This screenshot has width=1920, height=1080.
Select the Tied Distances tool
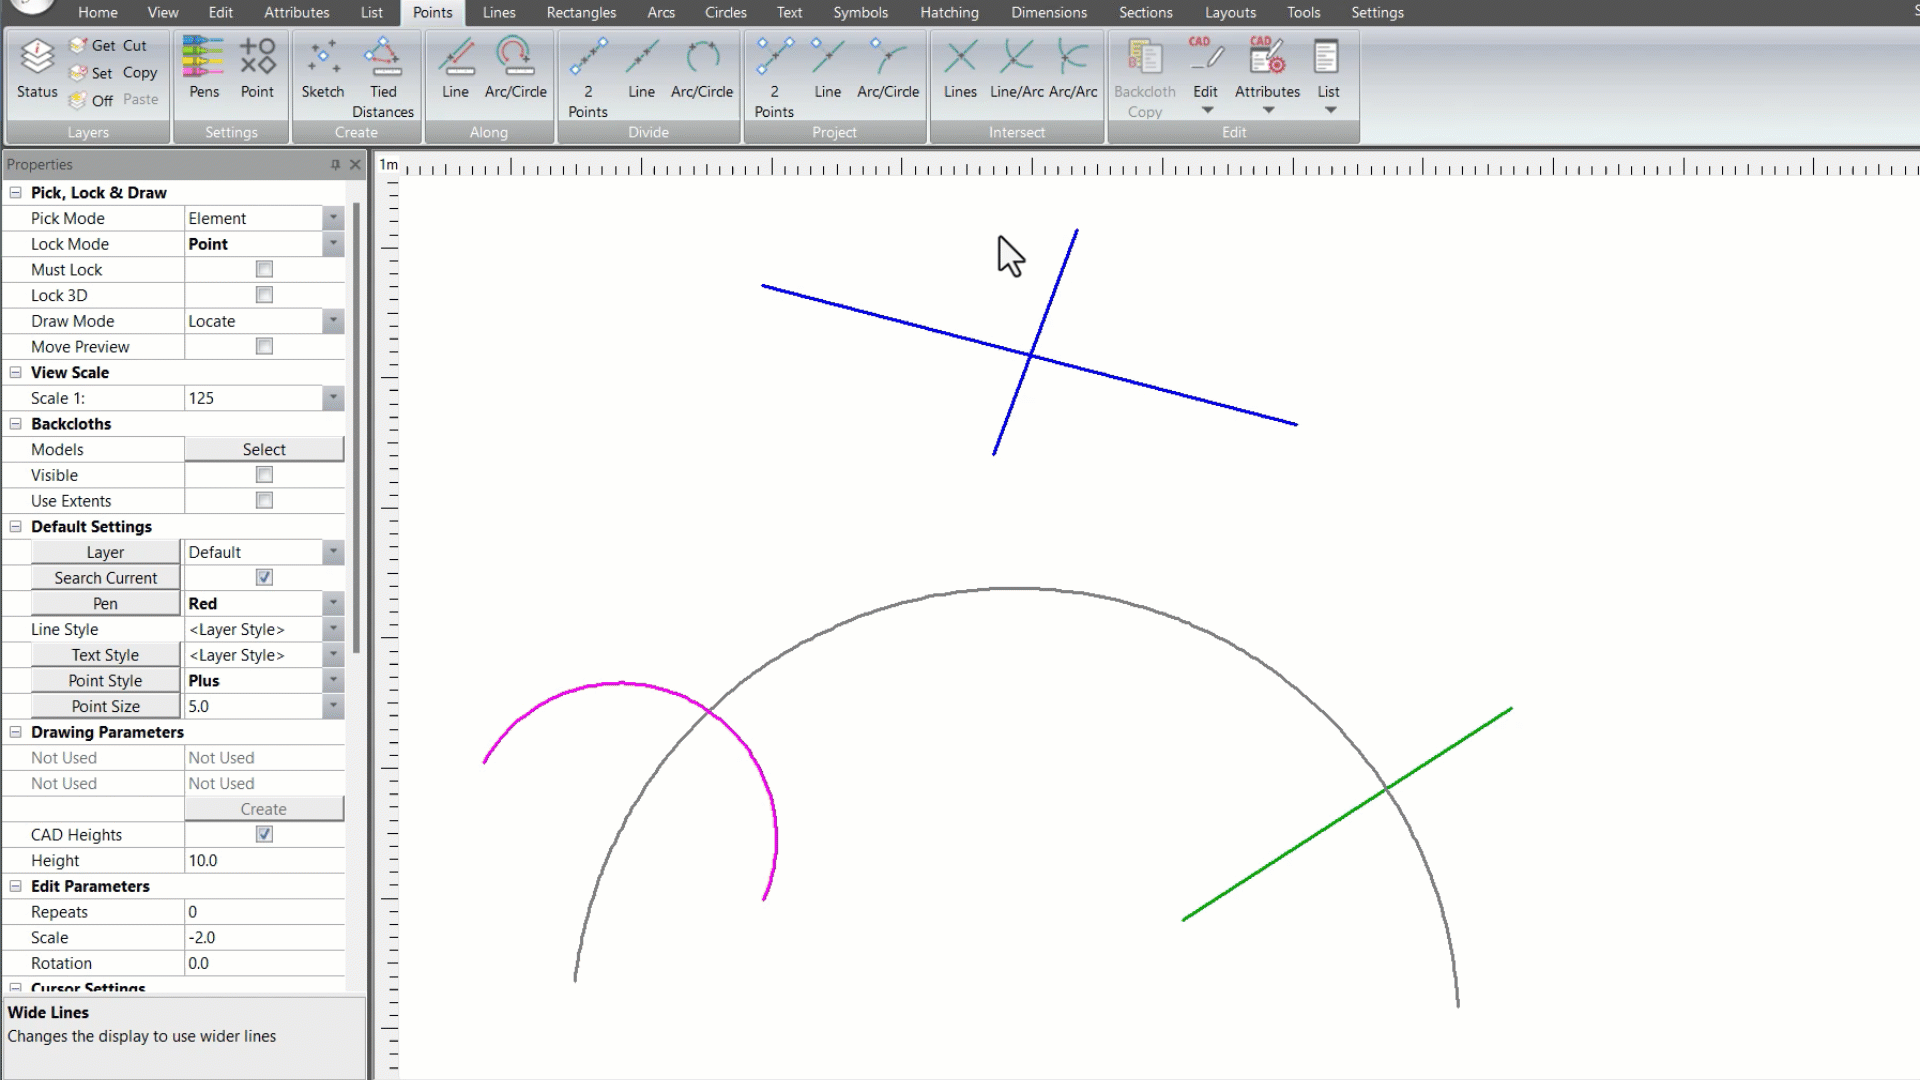click(x=383, y=60)
